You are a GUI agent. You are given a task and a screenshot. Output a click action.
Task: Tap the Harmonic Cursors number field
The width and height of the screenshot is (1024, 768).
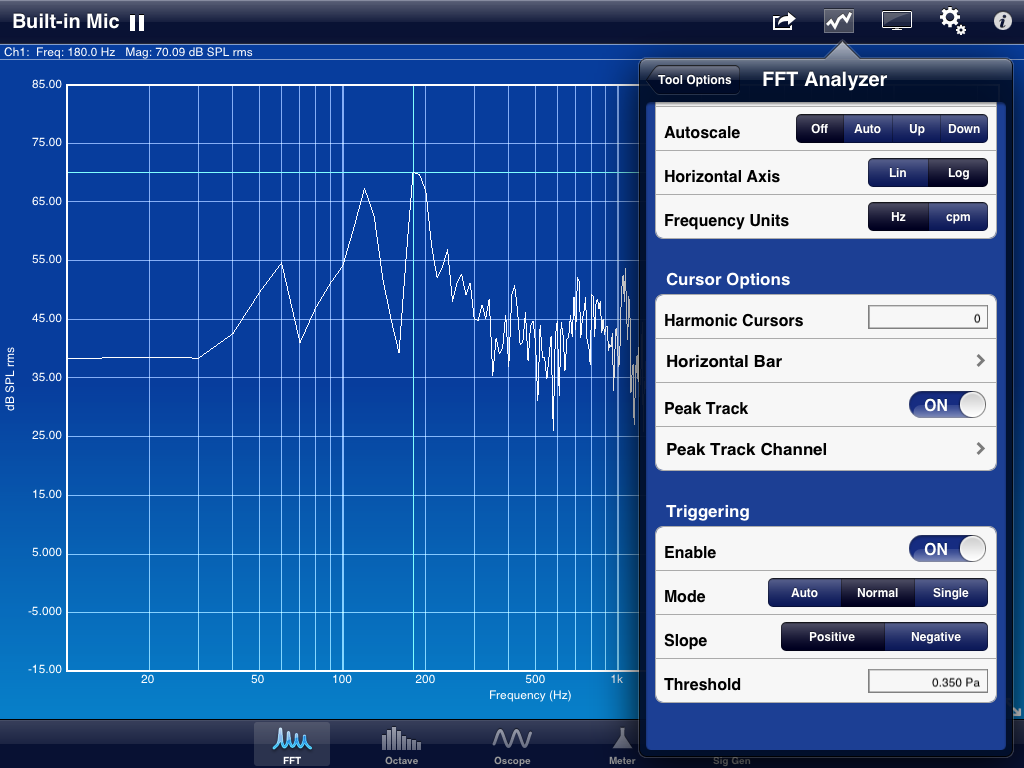pyautogui.click(x=927, y=318)
